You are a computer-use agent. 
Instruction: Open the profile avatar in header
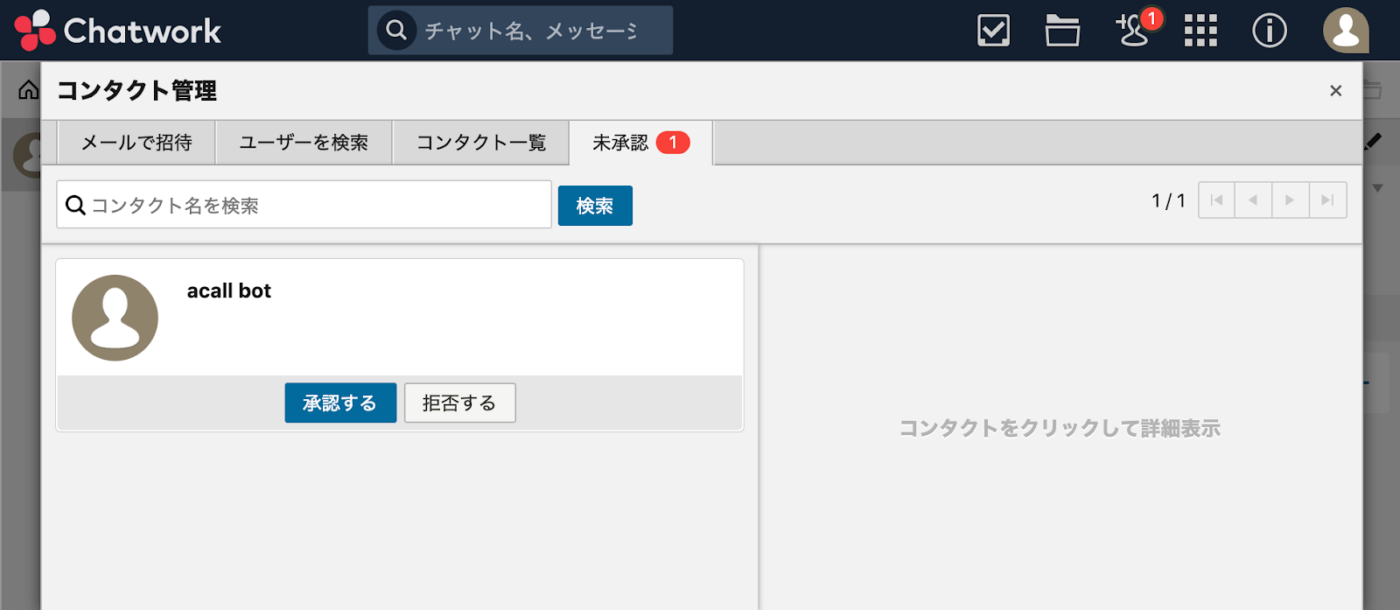coord(1346,31)
